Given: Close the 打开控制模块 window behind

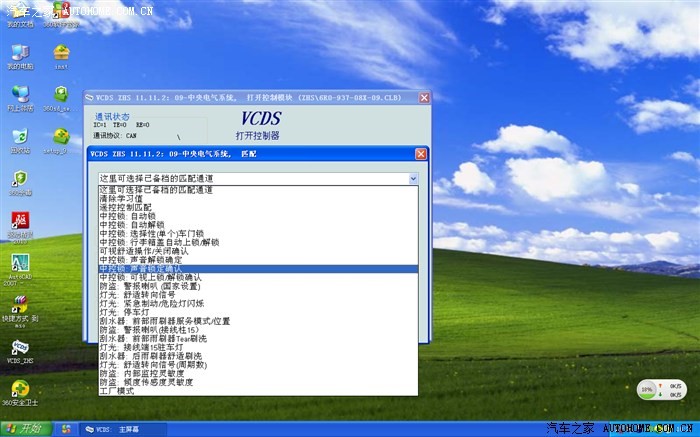Looking at the screenshot, I should pyautogui.click(x=424, y=97).
